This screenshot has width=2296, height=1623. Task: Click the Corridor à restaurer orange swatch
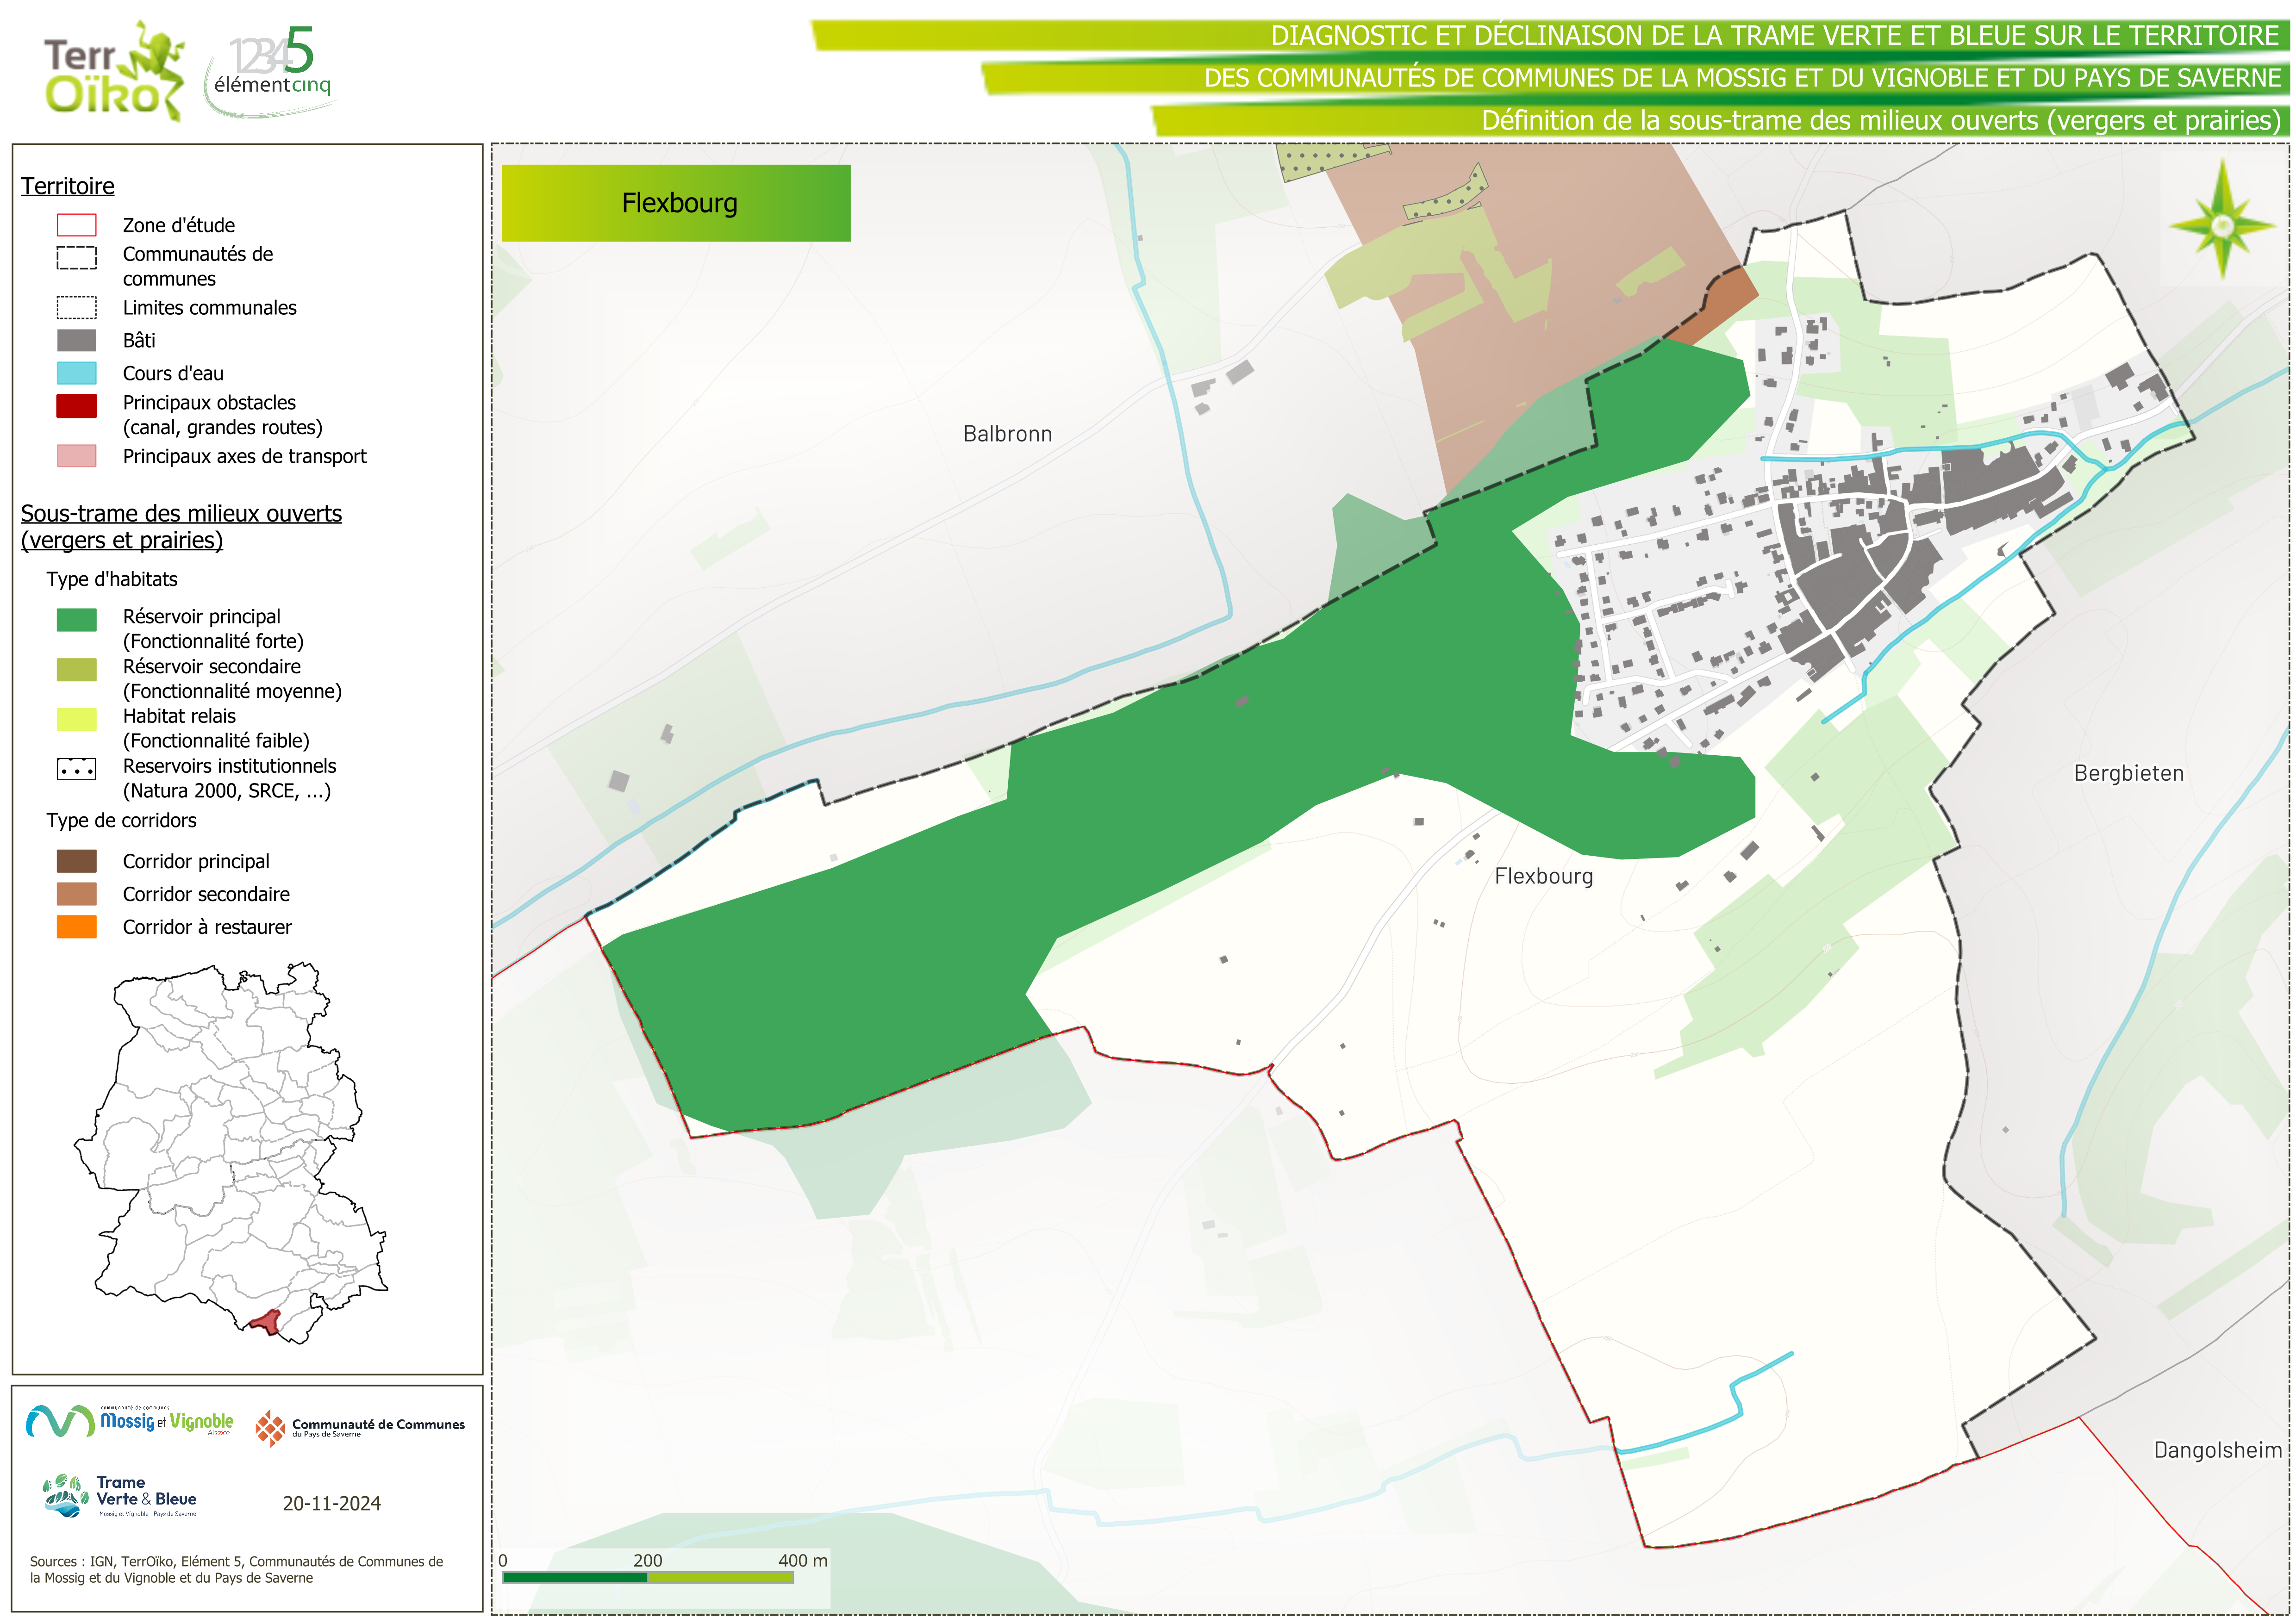tap(76, 927)
